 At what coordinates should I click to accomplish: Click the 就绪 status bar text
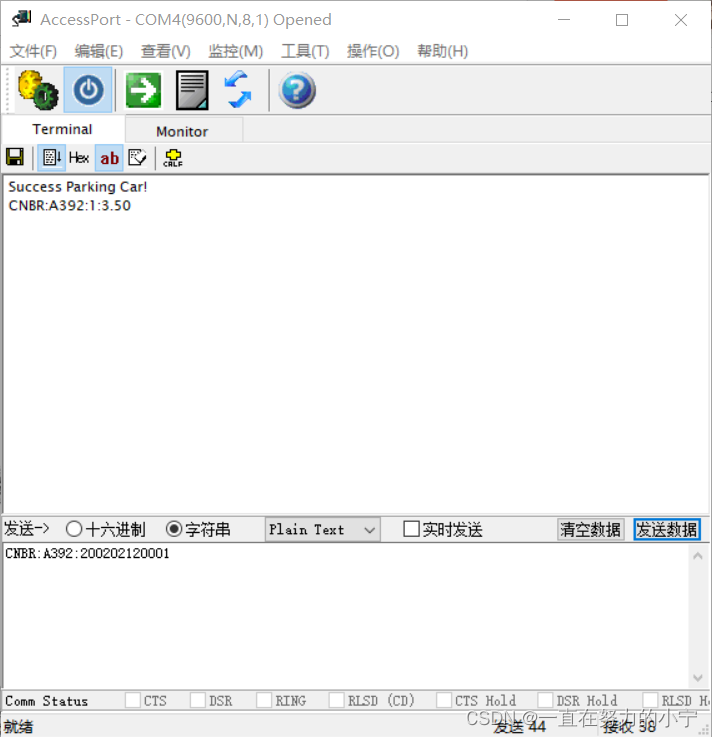click(x=19, y=726)
